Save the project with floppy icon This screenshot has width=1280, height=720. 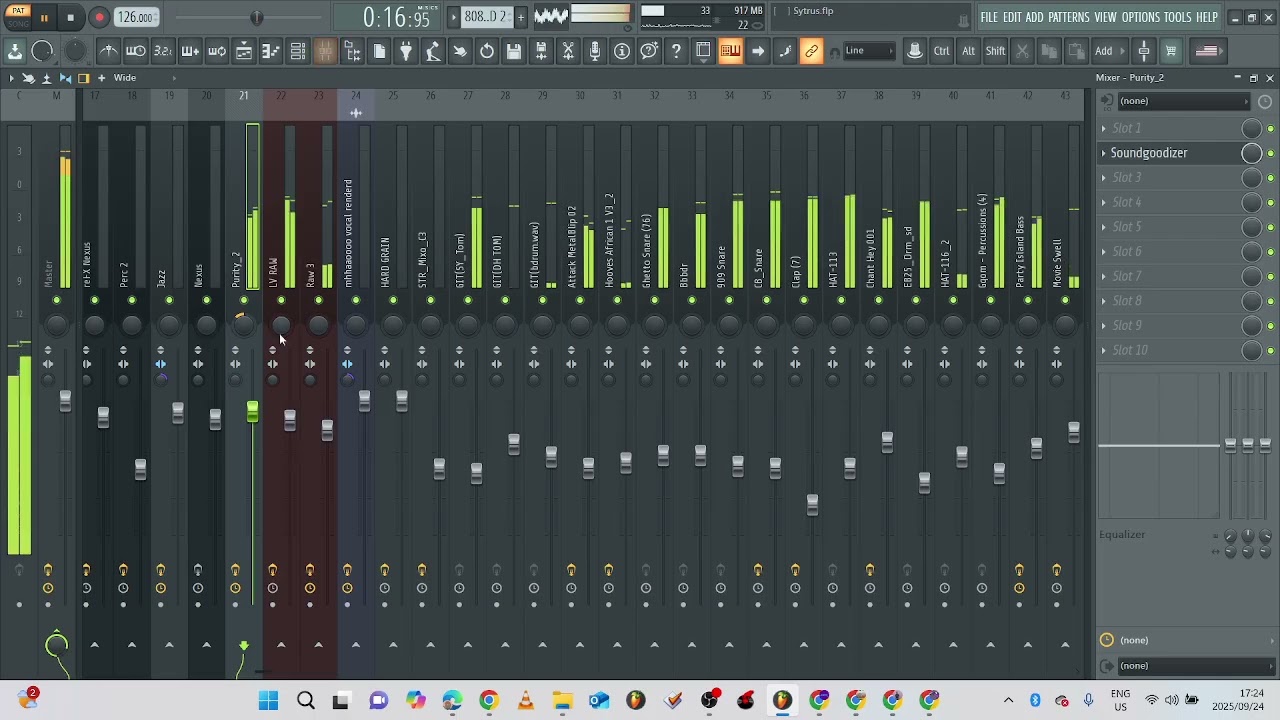pyautogui.click(x=514, y=51)
